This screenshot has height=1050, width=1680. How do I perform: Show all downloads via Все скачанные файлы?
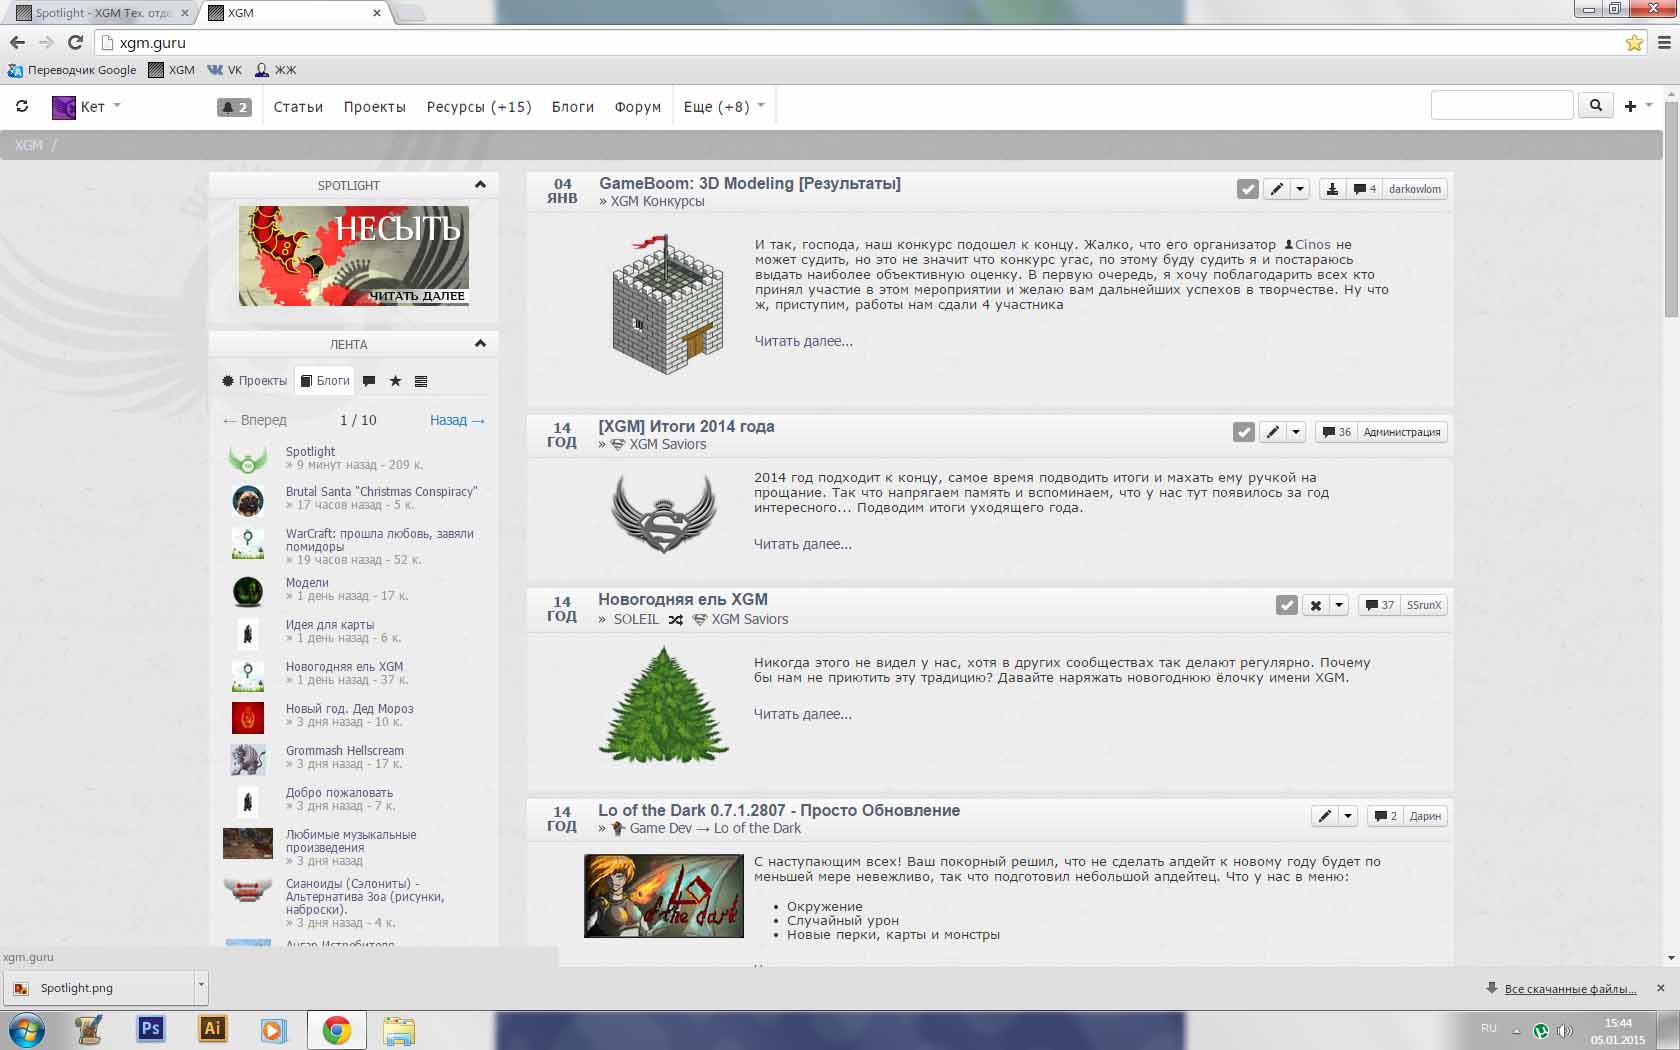pos(1570,989)
